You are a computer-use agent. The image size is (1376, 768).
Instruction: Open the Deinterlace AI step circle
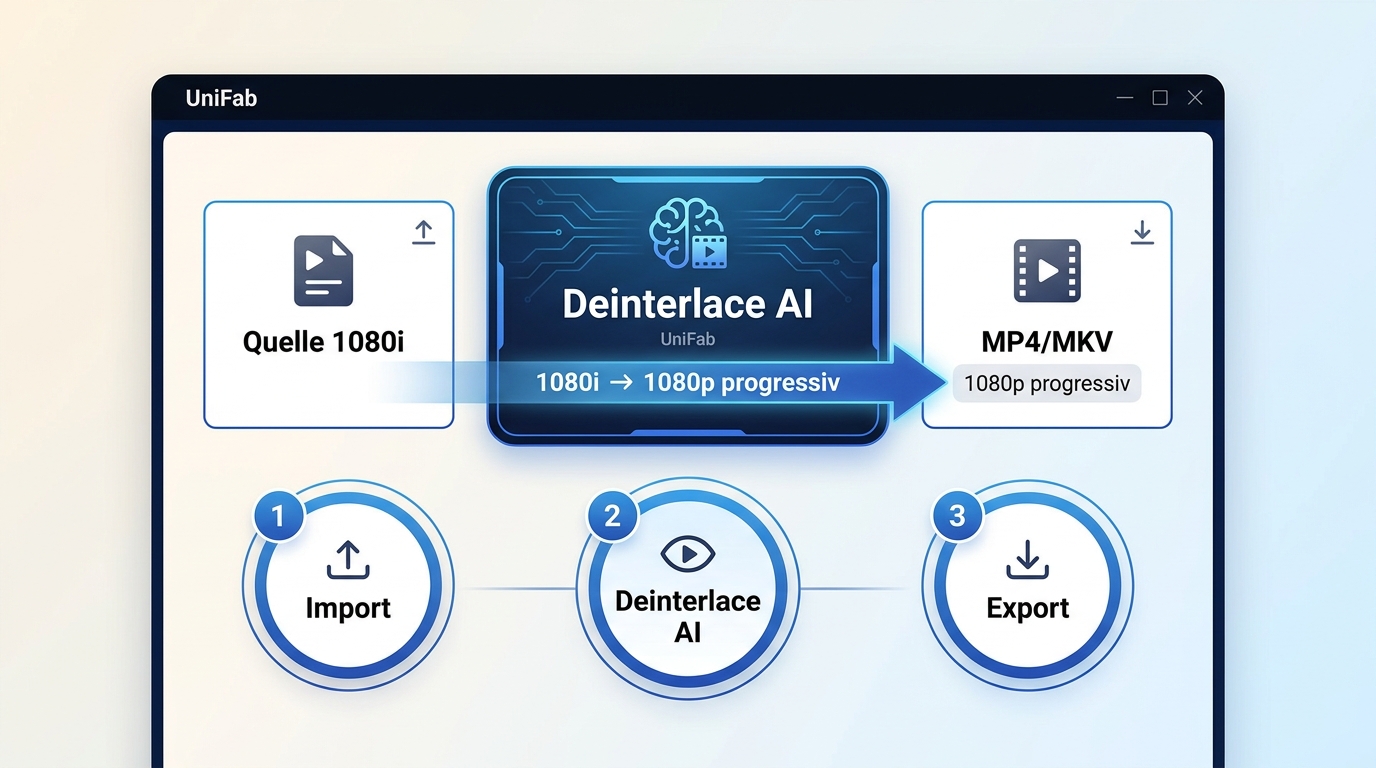tap(688, 588)
